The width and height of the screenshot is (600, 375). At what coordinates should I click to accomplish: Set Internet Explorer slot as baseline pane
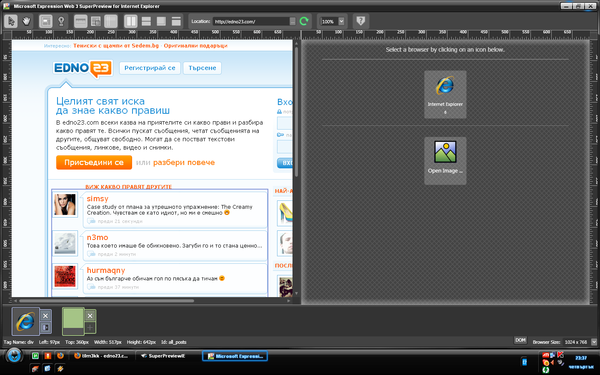(x=46, y=328)
